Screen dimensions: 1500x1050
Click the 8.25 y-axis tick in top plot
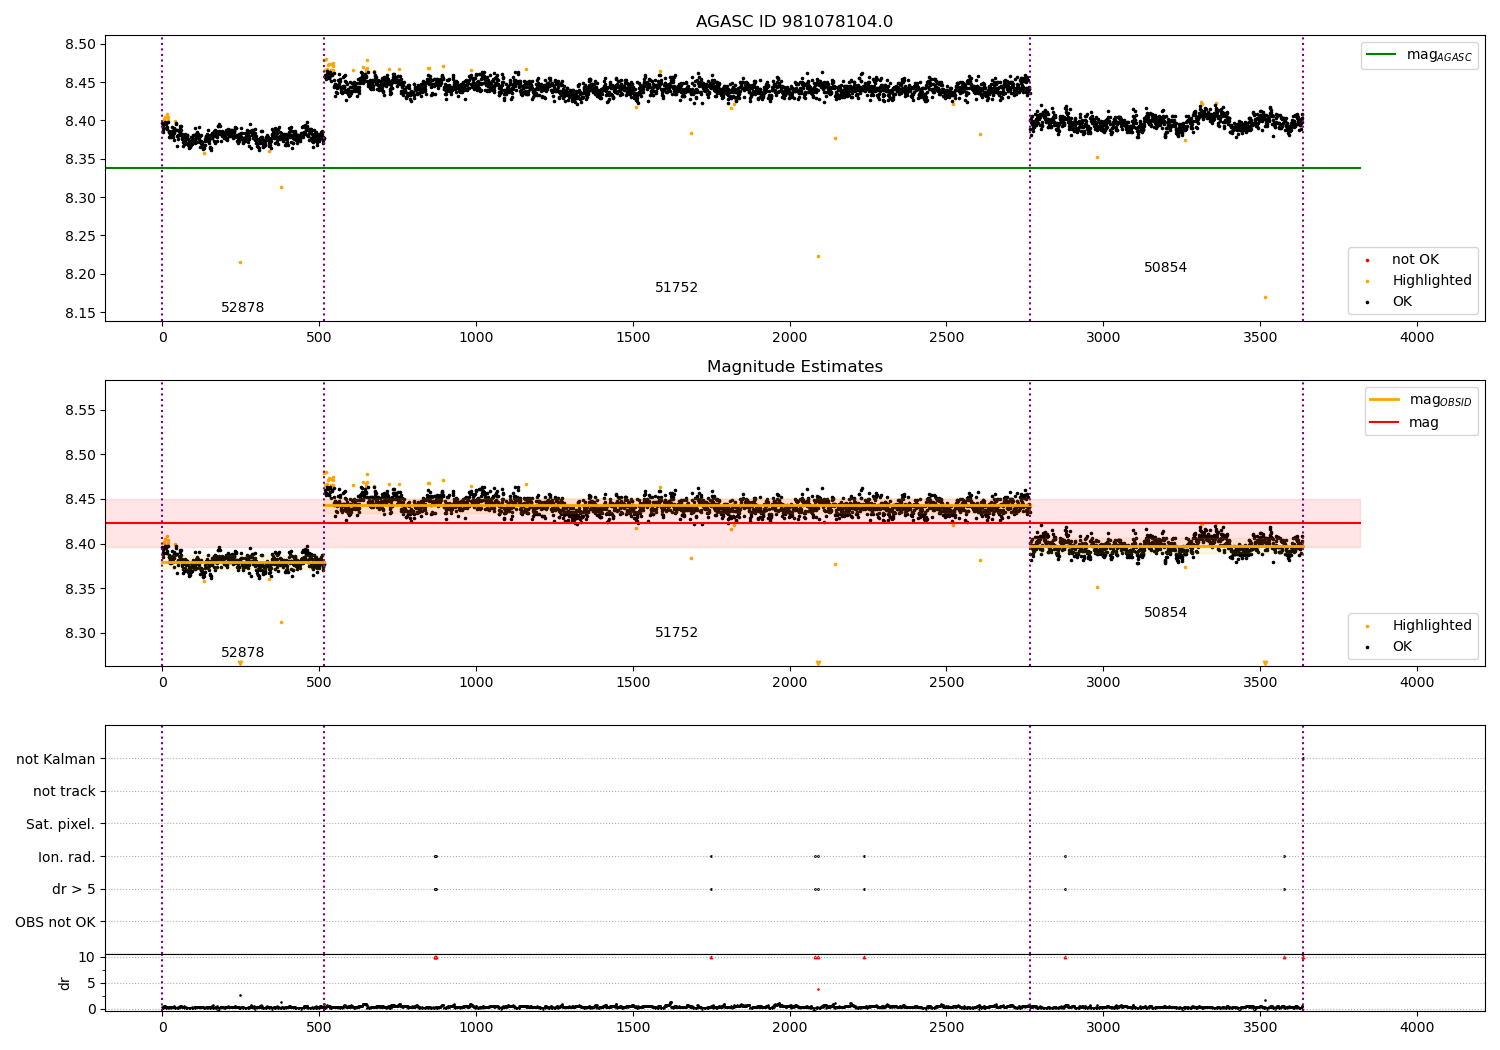tap(81, 237)
